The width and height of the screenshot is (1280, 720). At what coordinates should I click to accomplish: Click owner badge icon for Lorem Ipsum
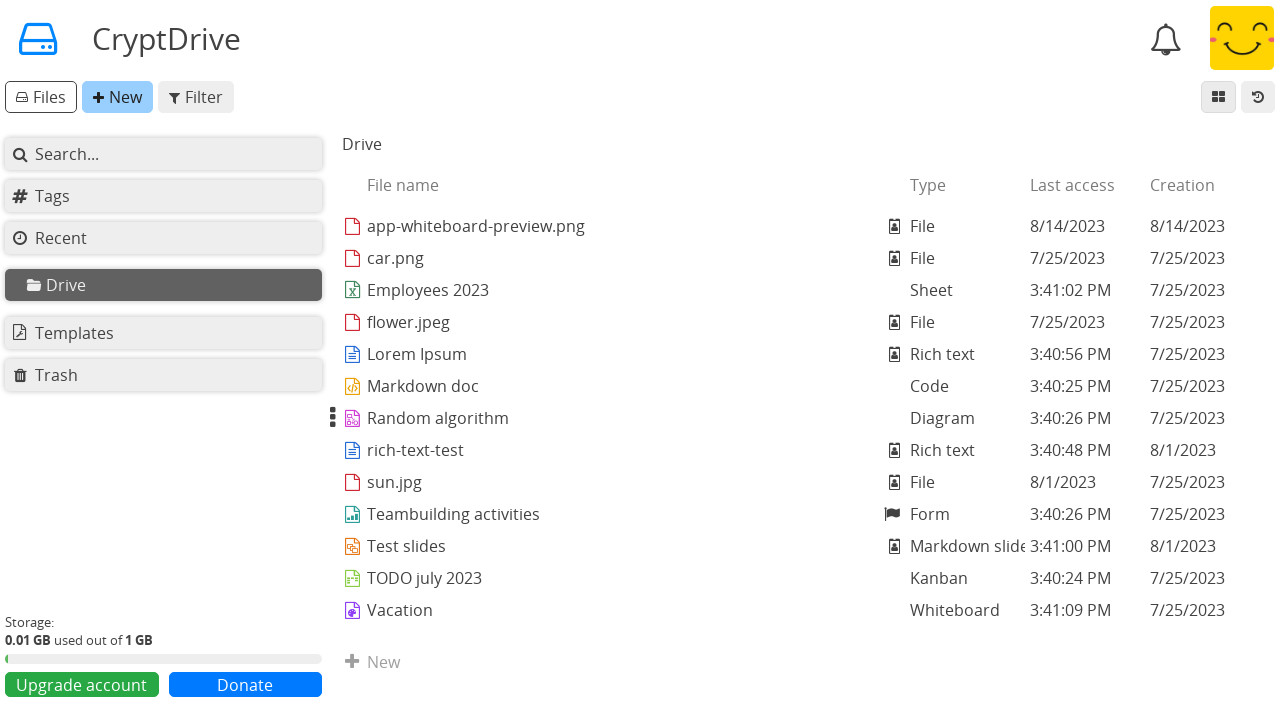894,354
